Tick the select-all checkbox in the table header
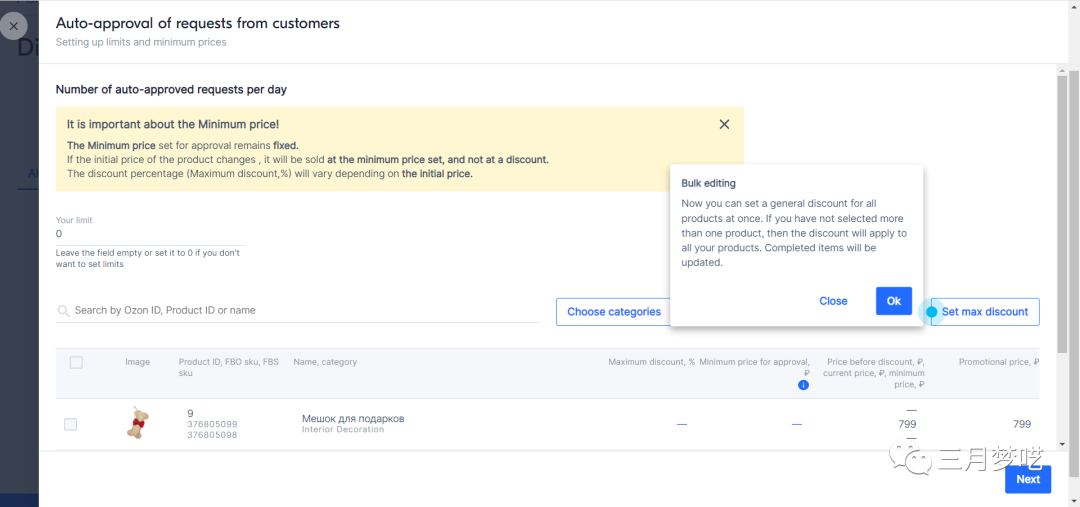The height and width of the screenshot is (507, 1080). click(x=76, y=362)
